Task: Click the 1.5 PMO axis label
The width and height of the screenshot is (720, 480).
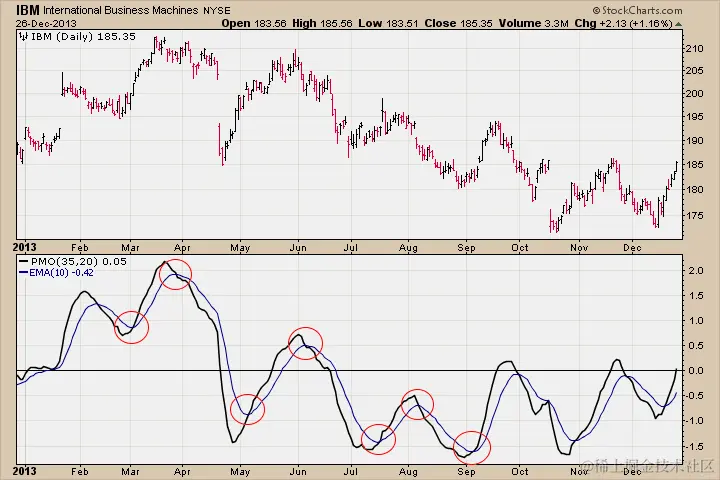Action: 696,296
